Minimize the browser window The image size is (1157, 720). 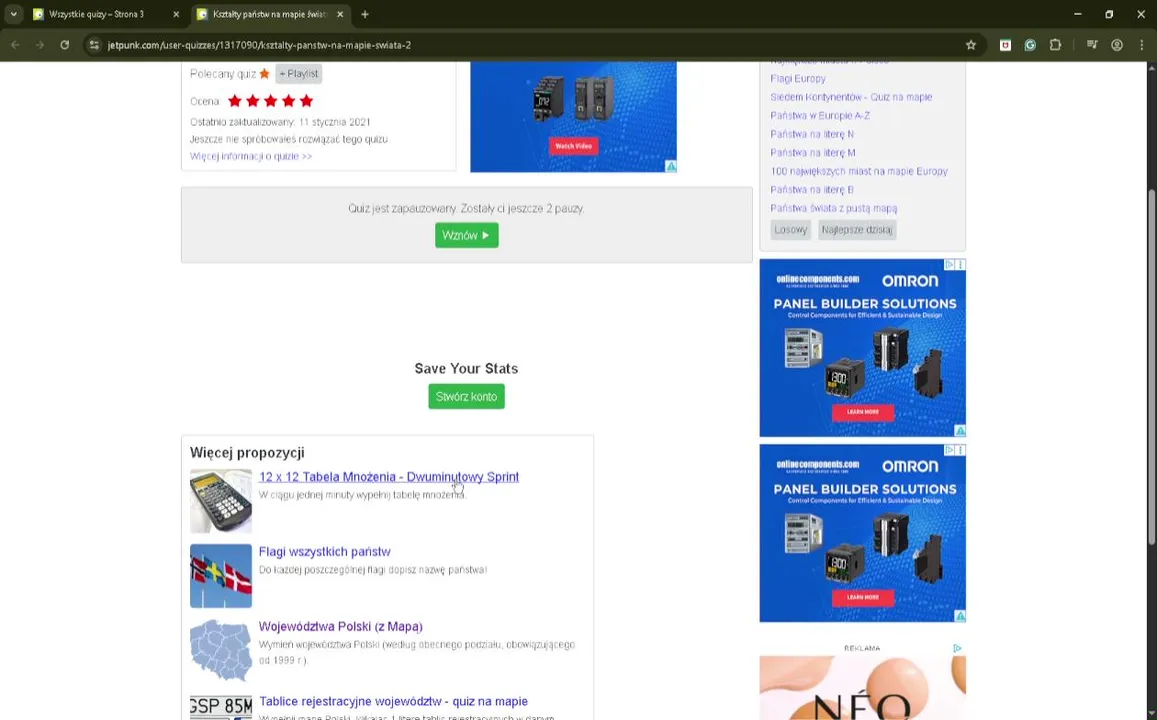coord(1077,14)
